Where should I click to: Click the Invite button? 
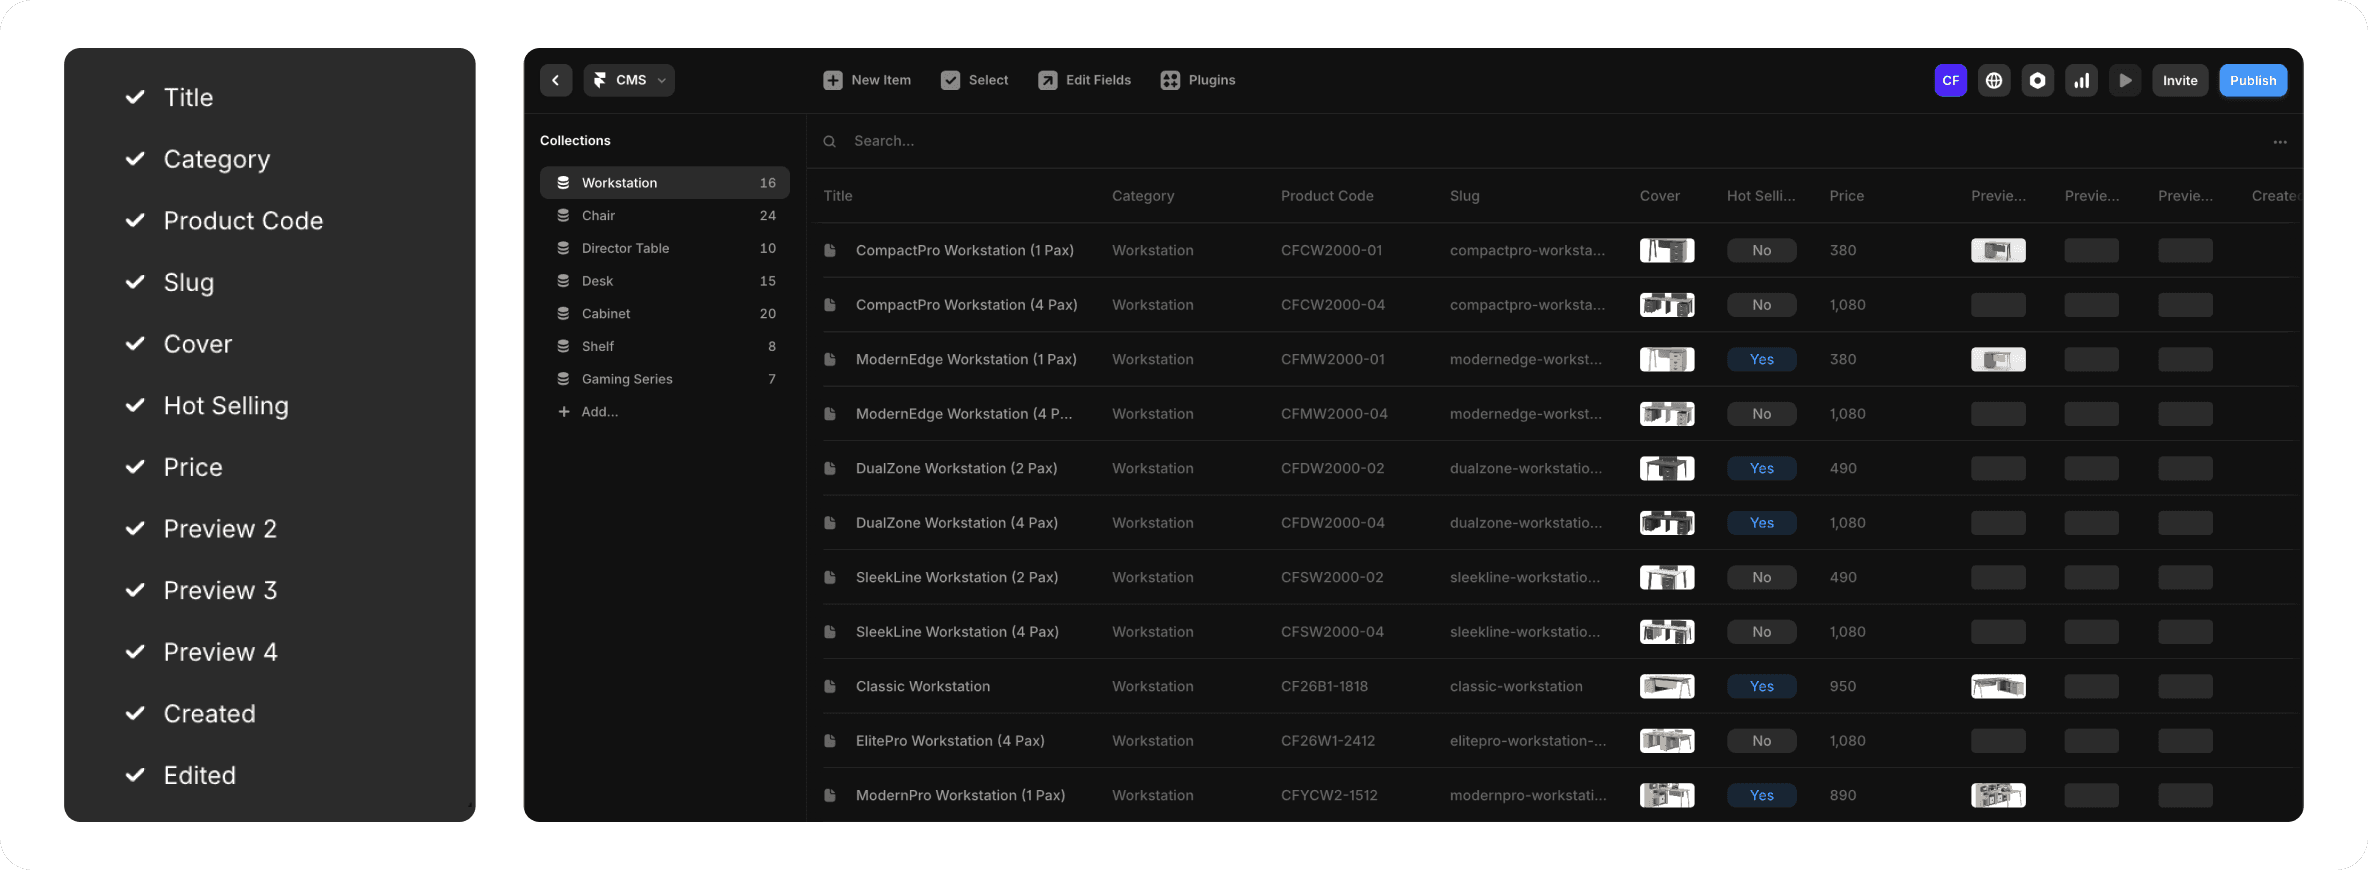click(x=2180, y=80)
